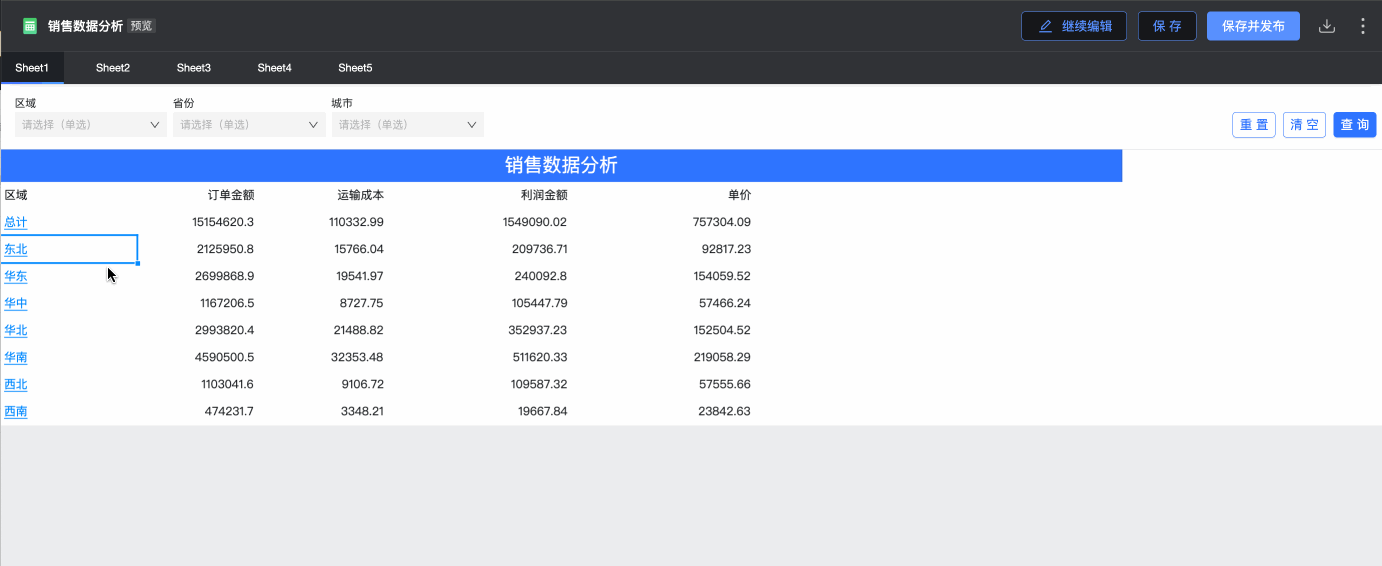The height and width of the screenshot is (566, 1382).
Task: Select the cell value 105447.79
Action: click(x=539, y=303)
